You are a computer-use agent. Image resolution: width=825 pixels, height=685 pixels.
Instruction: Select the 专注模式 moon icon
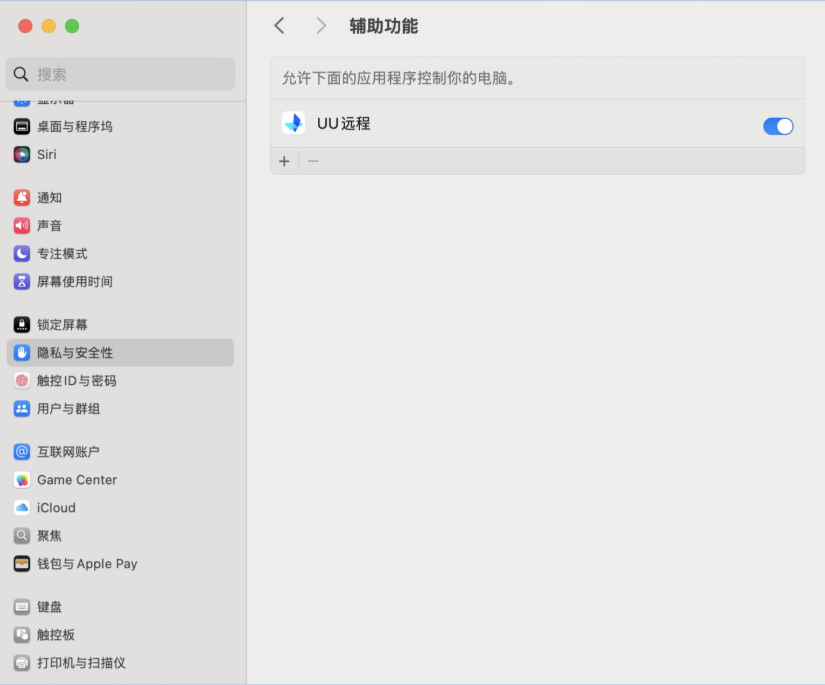click(22, 254)
